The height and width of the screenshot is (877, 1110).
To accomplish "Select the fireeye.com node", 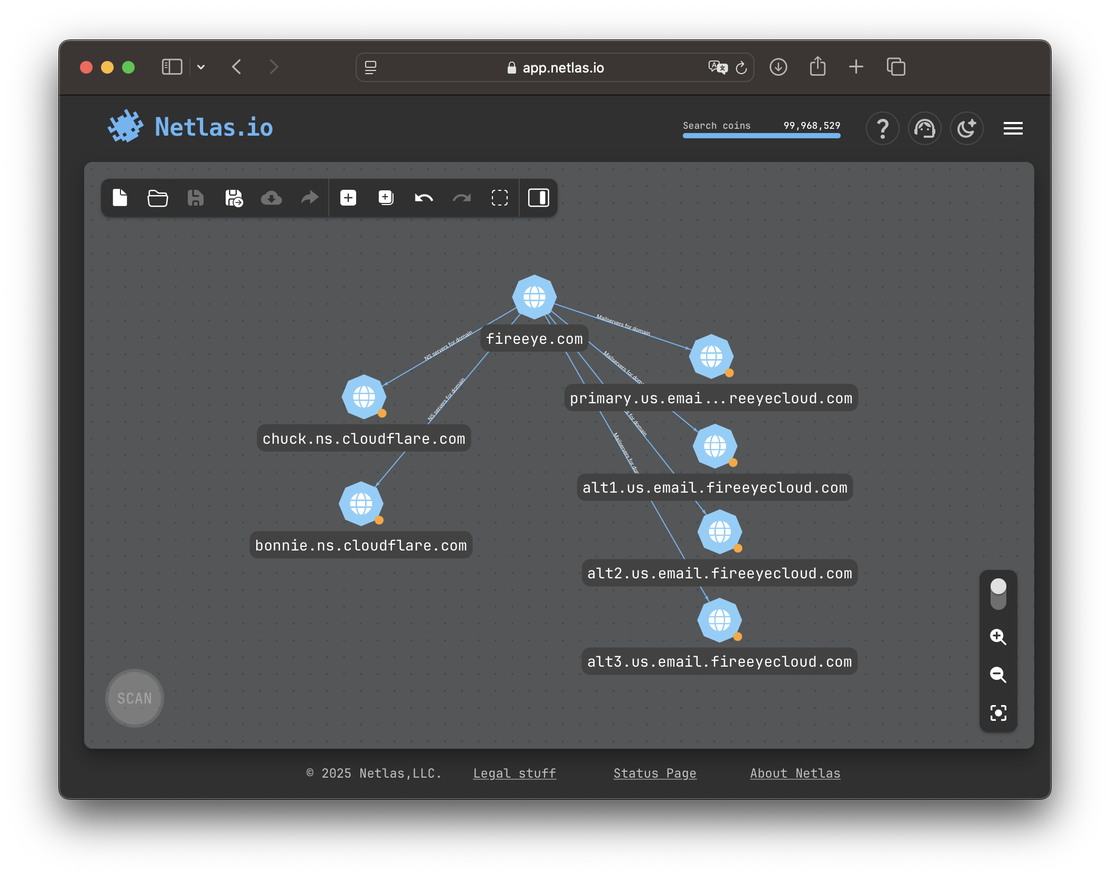I will pyautogui.click(x=534, y=296).
